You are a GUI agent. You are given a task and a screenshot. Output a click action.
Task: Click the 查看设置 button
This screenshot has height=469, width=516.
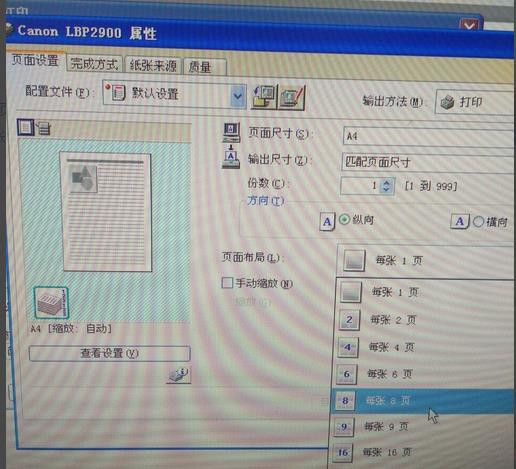[110, 353]
